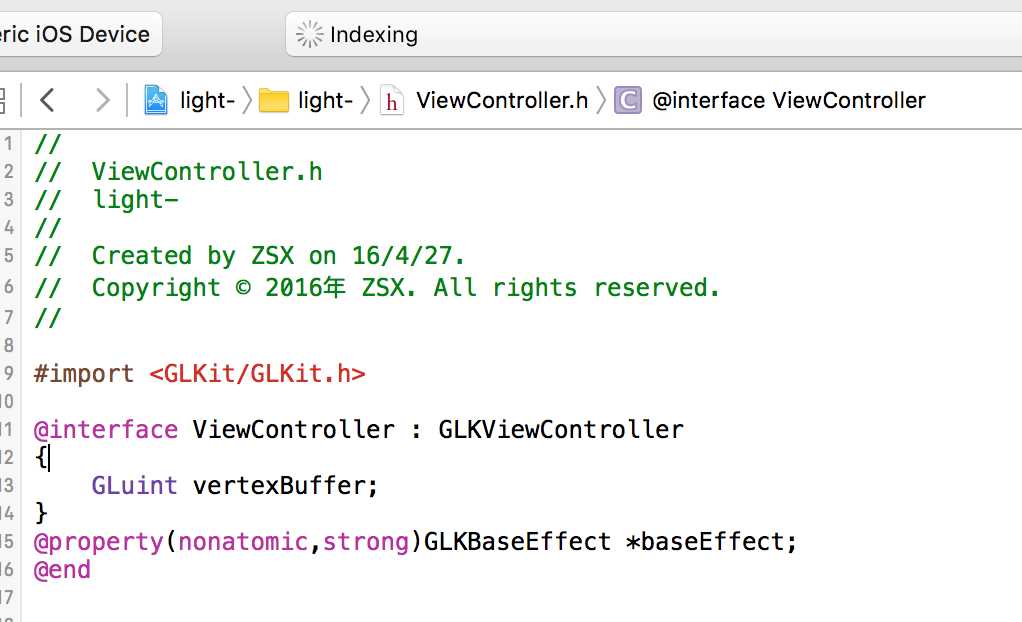Place cursor on GLuint vertexBuffer line

pyautogui.click(x=234, y=486)
